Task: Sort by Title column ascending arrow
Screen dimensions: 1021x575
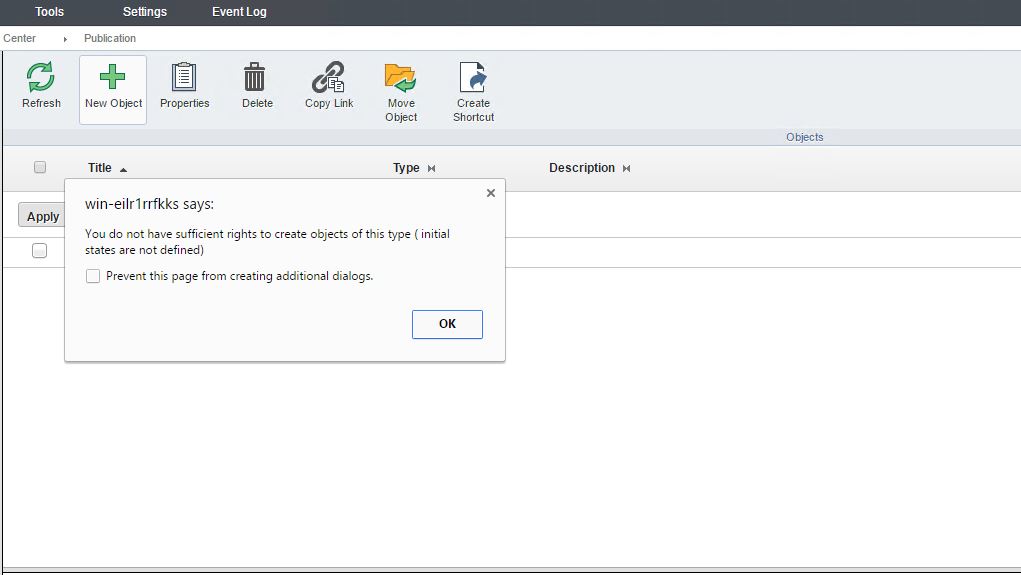Action: 123,169
